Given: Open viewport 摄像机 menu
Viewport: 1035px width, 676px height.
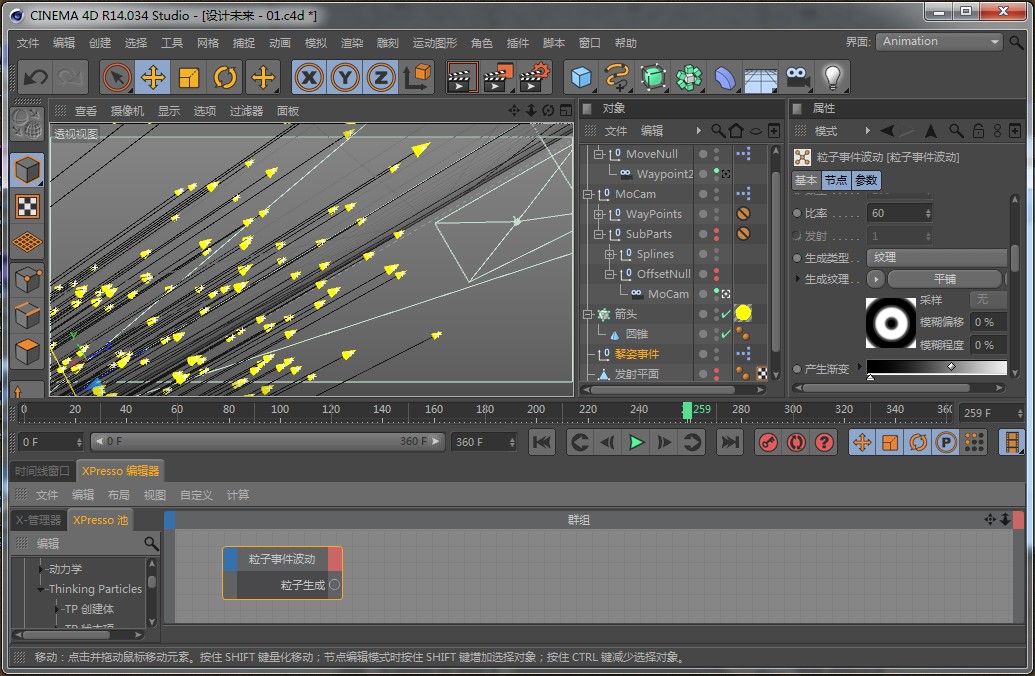Looking at the screenshot, I should pyautogui.click(x=127, y=111).
